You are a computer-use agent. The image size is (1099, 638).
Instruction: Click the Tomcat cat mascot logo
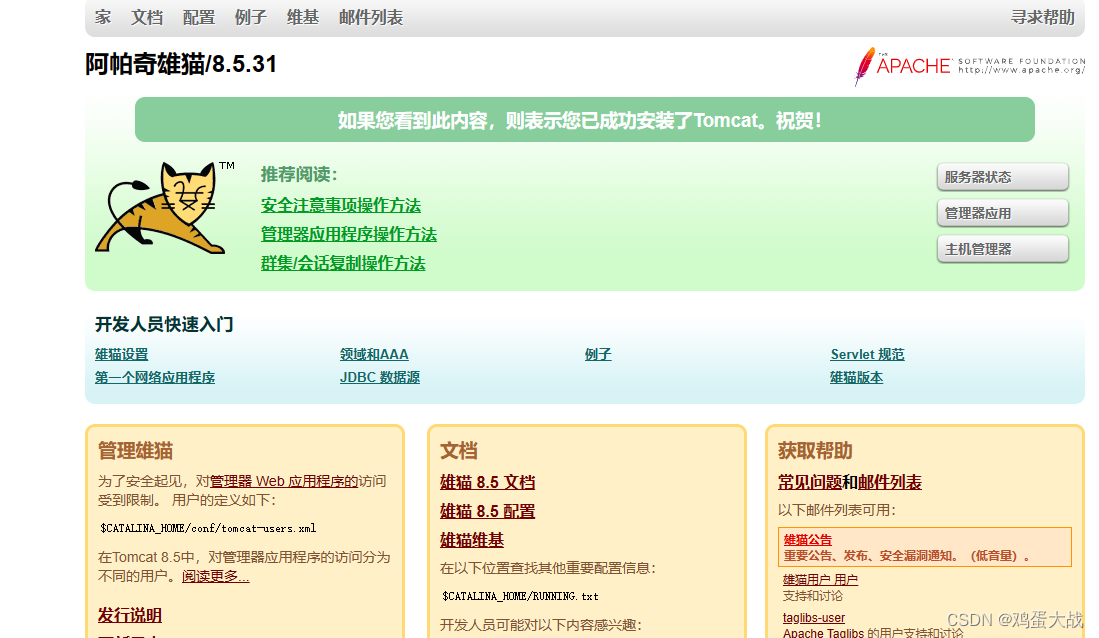pos(165,208)
